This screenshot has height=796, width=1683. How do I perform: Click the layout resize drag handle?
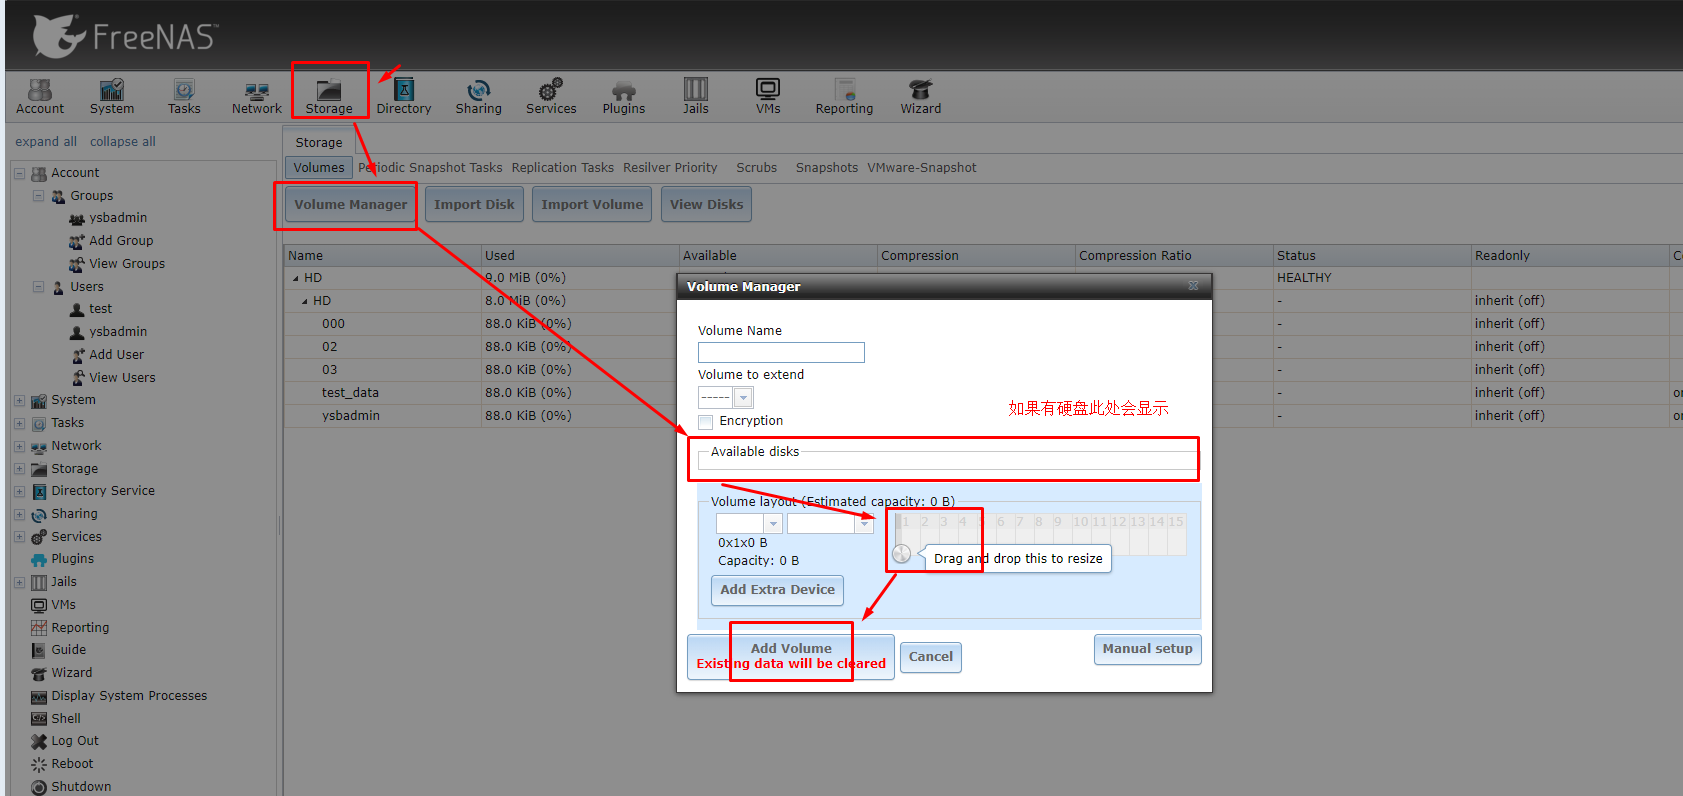tap(902, 554)
